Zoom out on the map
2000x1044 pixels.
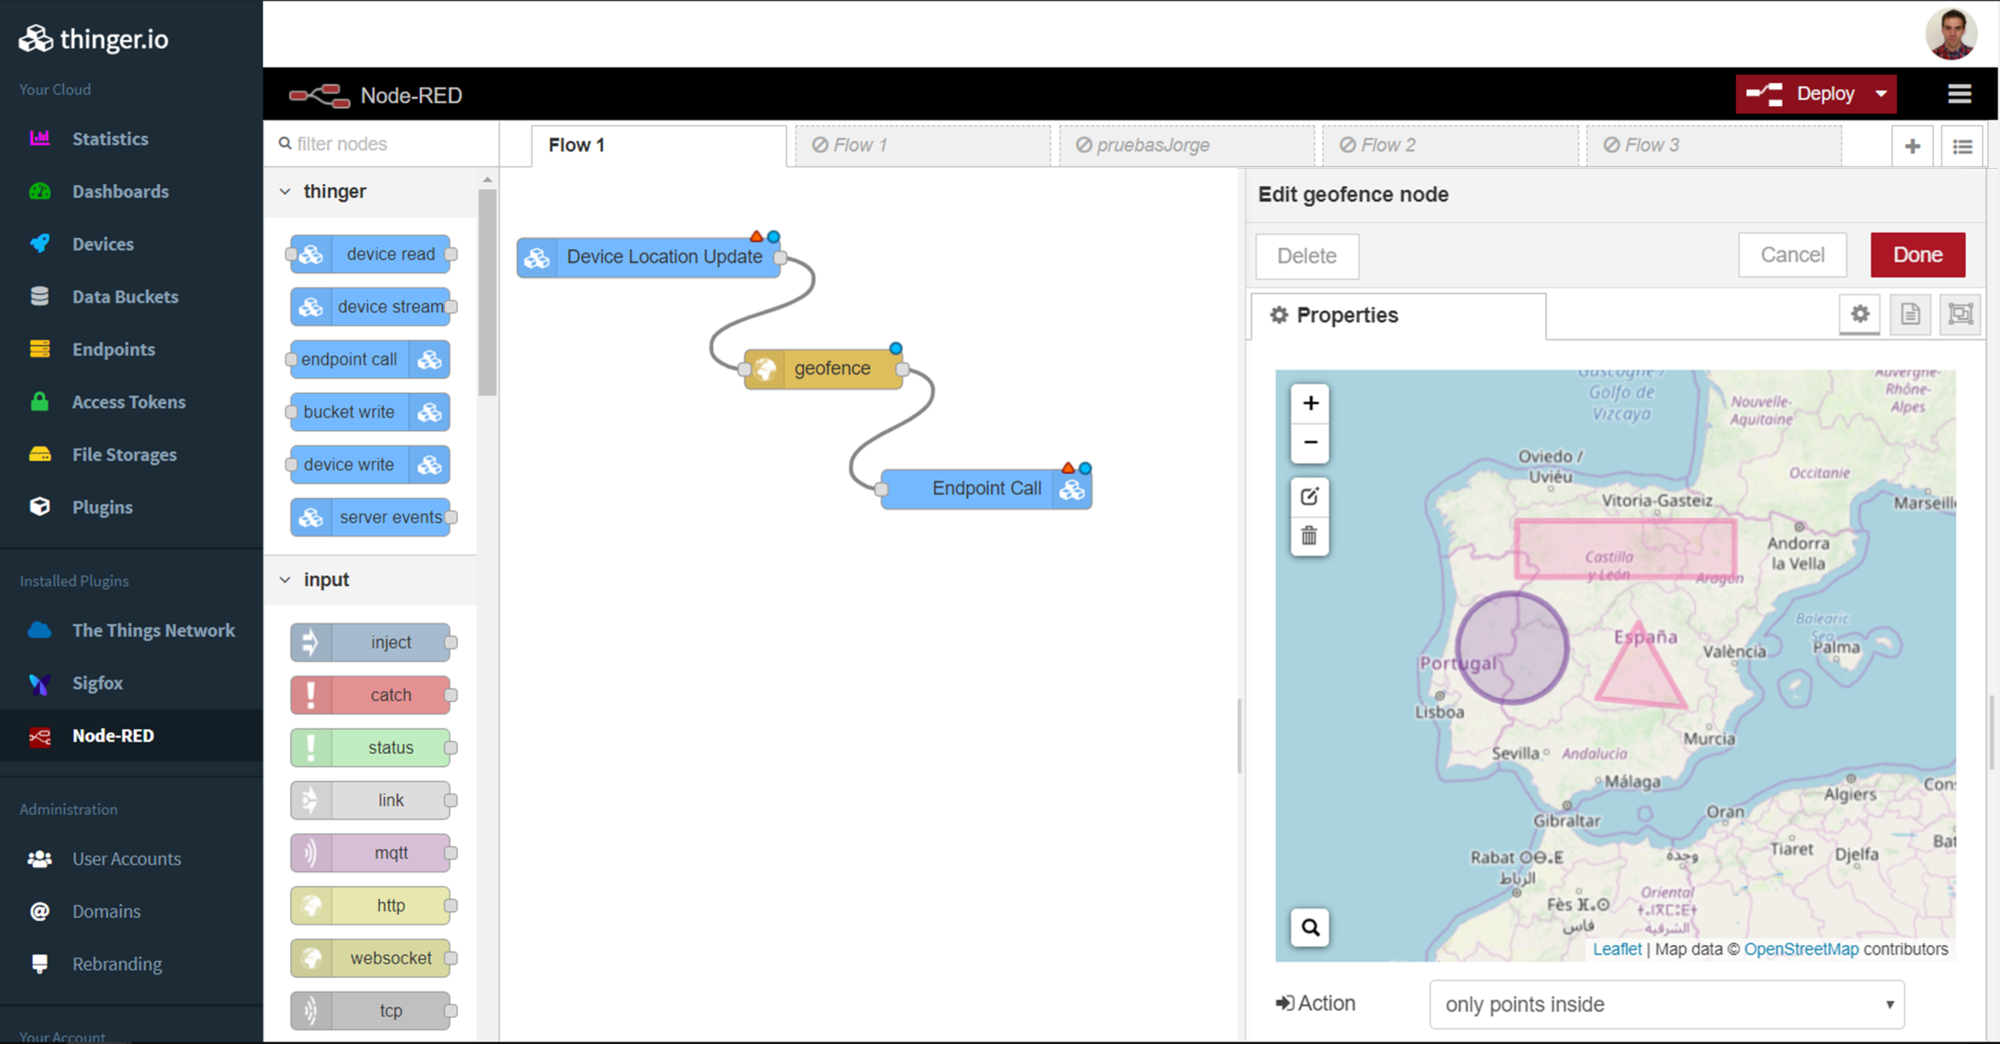point(1310,443)
